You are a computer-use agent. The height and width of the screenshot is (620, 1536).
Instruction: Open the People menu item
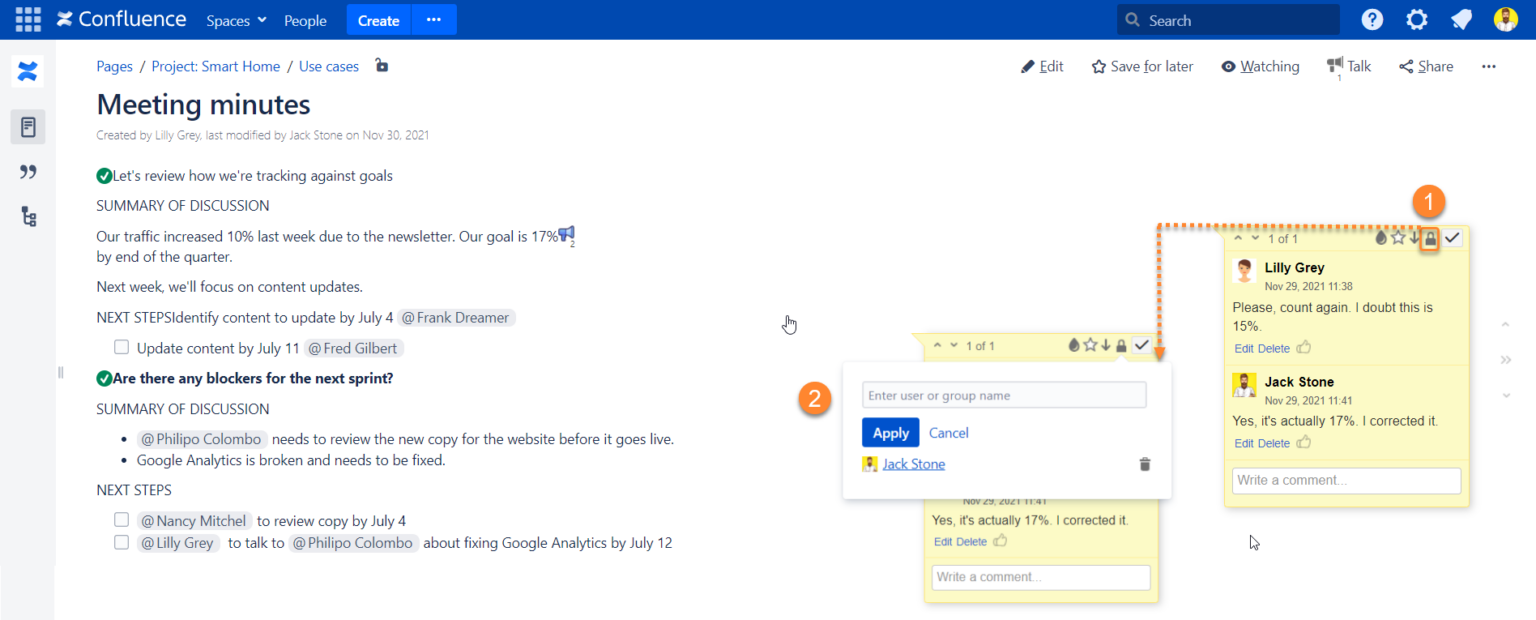pos(305,19)
